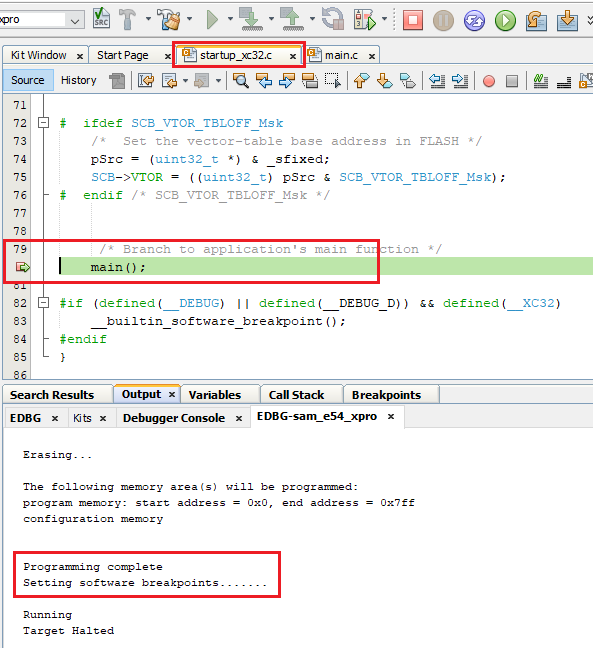Toggle Highlight Search icon

click(310, 80)
